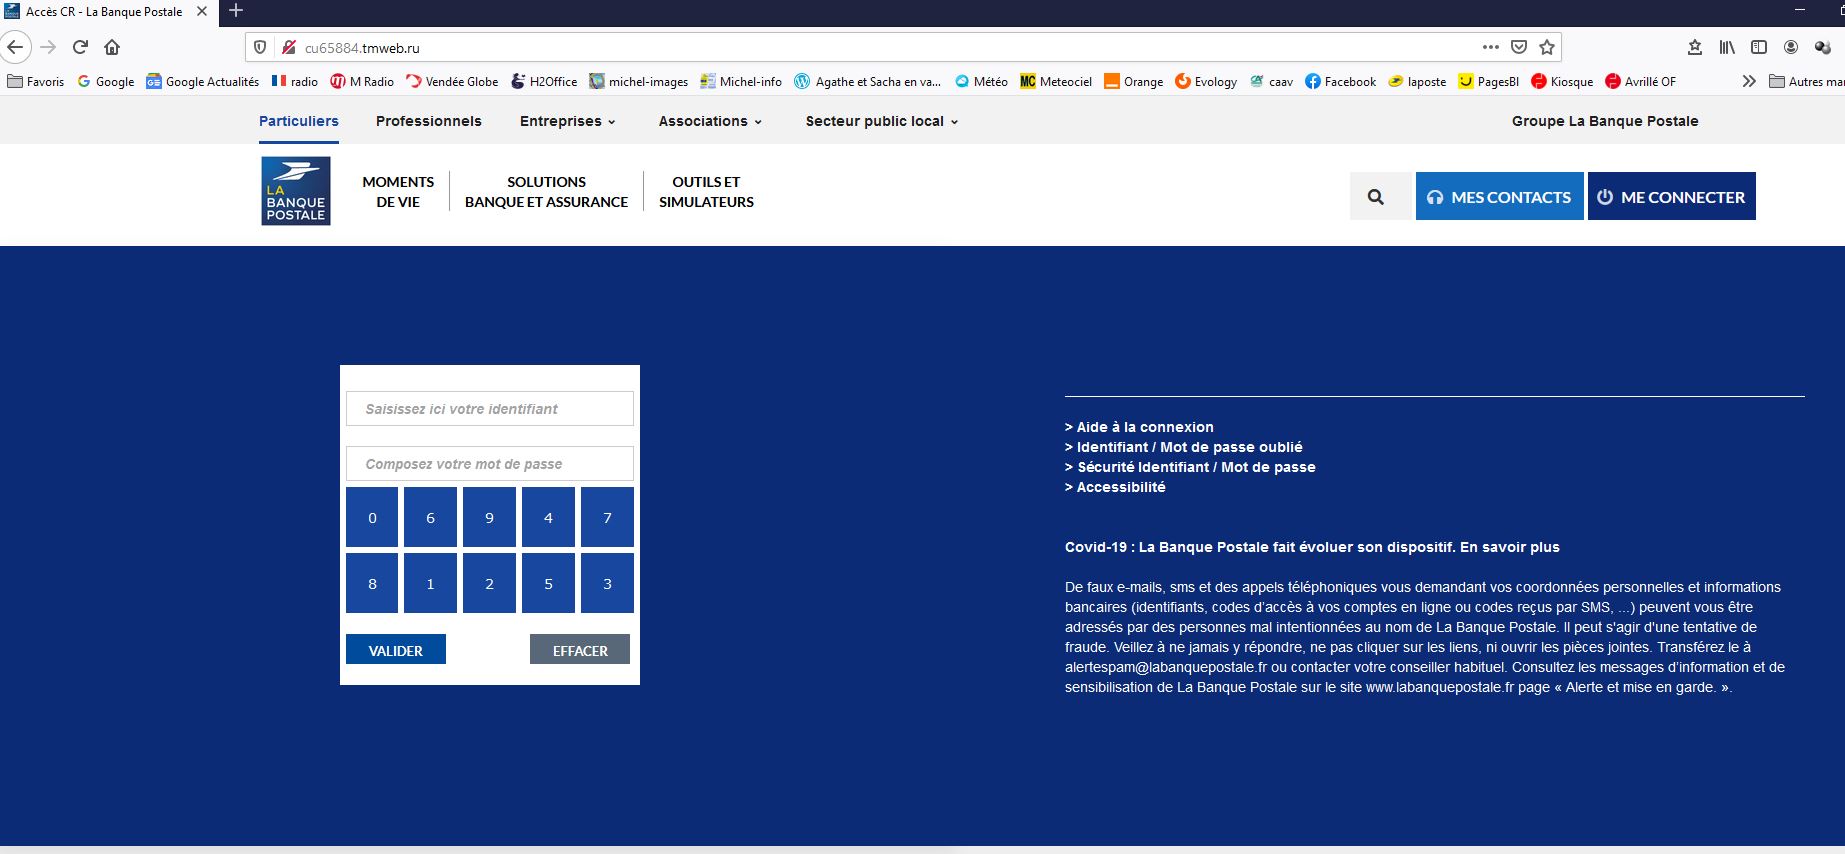Open the H2Office bookmark
Image resolution: width=1845 pixels, height=854 pixels.
(544, 81)
